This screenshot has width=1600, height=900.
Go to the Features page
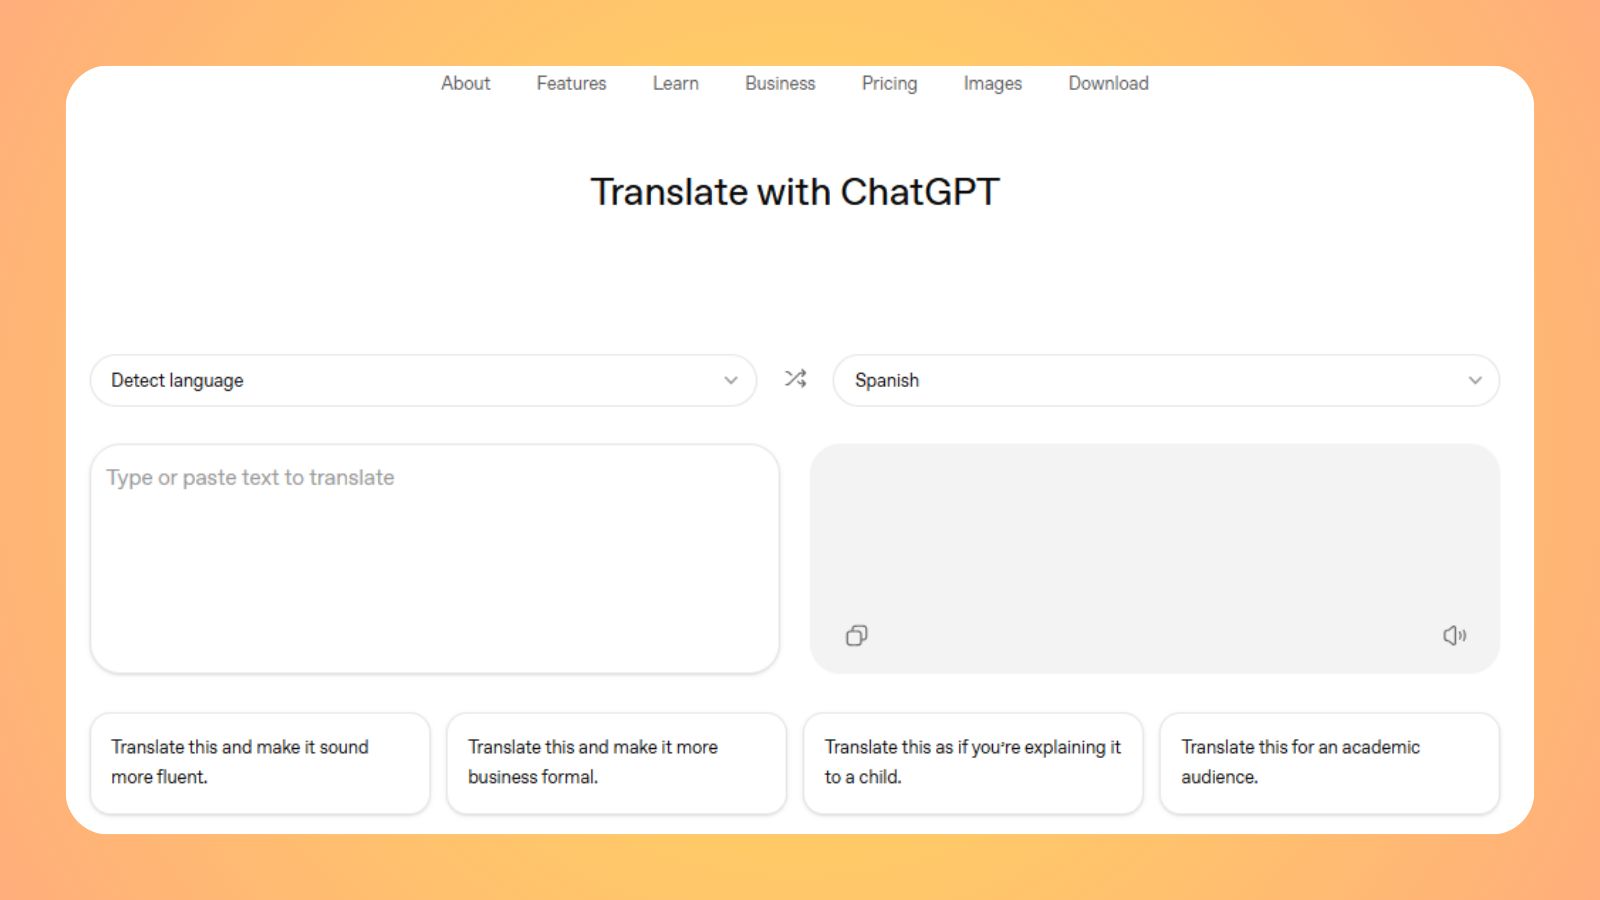[x=571, y=84]
